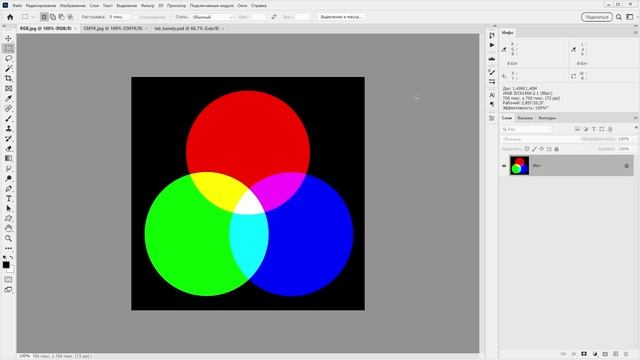Screen dimensions: 640x360
Task: Open the File menu
Action: [x=17, y=6]
